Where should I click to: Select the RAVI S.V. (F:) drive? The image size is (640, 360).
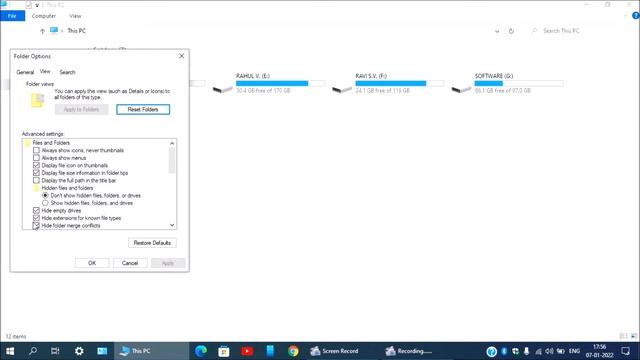click(388, 83)
